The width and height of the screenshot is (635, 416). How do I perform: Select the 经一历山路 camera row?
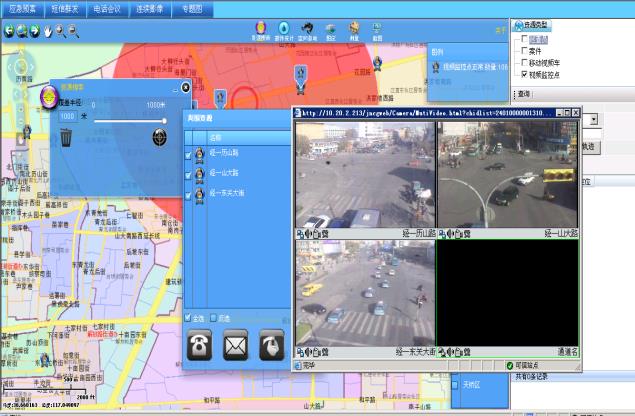(238, 154)
